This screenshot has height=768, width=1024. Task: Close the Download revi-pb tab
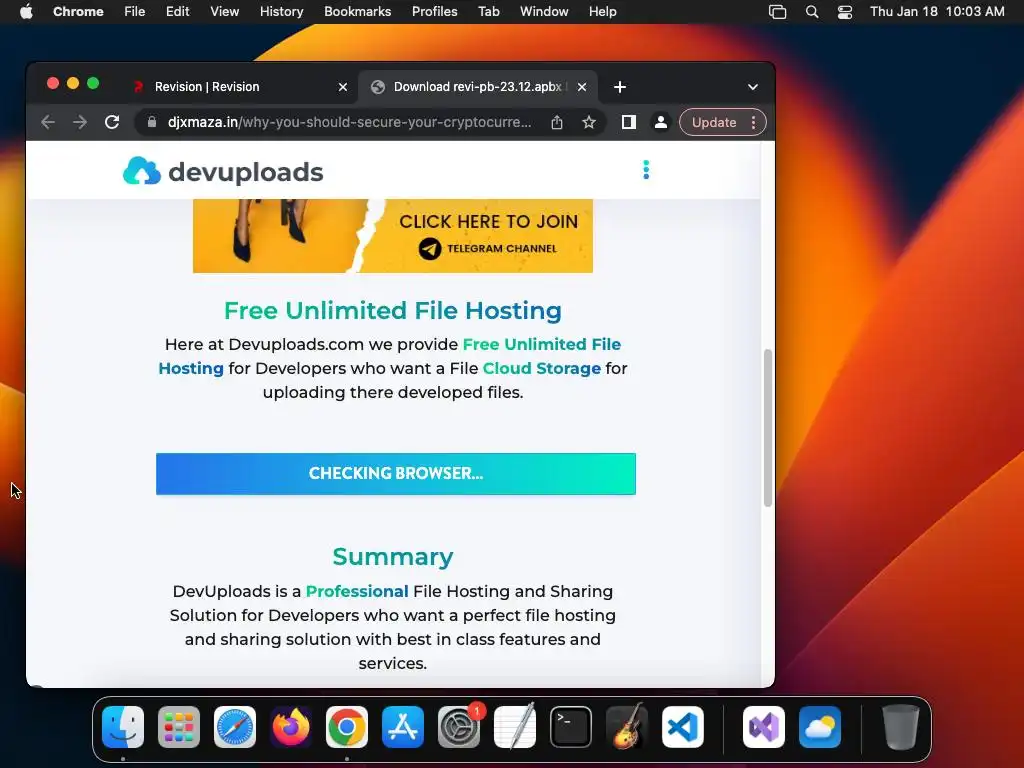click(x=582, y=87)
